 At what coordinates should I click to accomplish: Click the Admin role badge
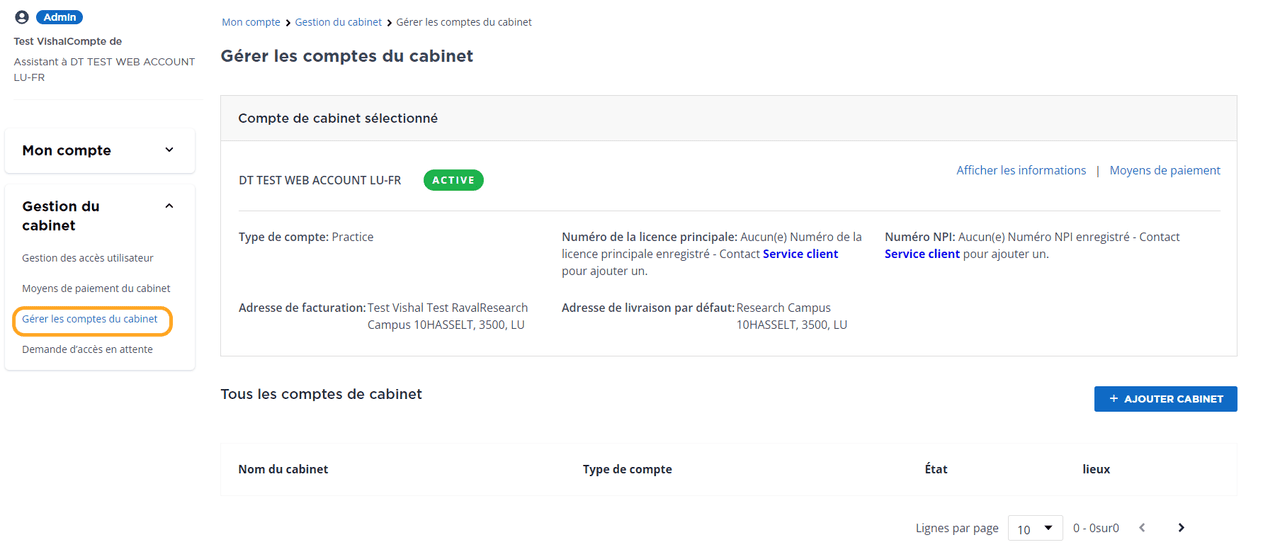point(59,17)
